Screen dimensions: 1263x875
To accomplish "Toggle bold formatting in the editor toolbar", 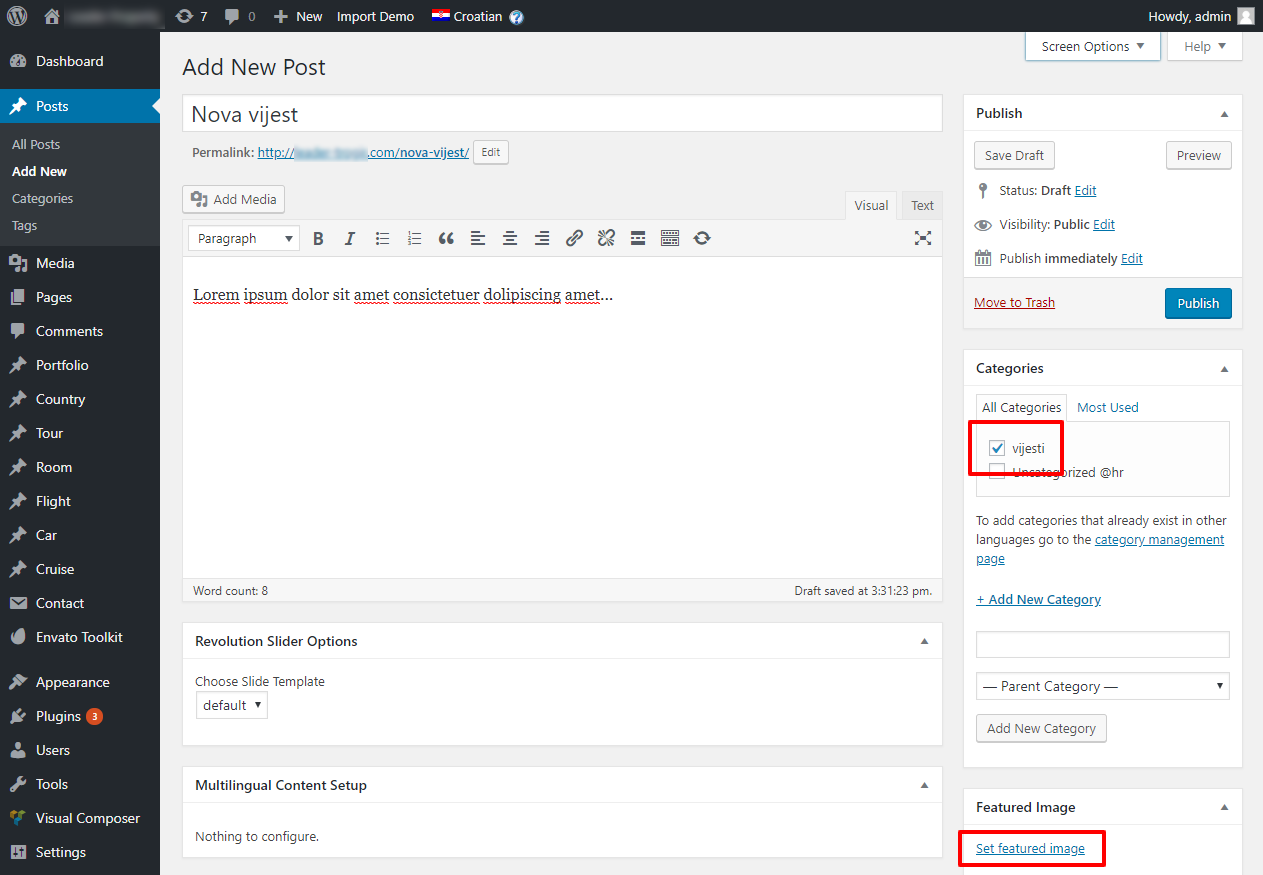I will click(318, 238).
